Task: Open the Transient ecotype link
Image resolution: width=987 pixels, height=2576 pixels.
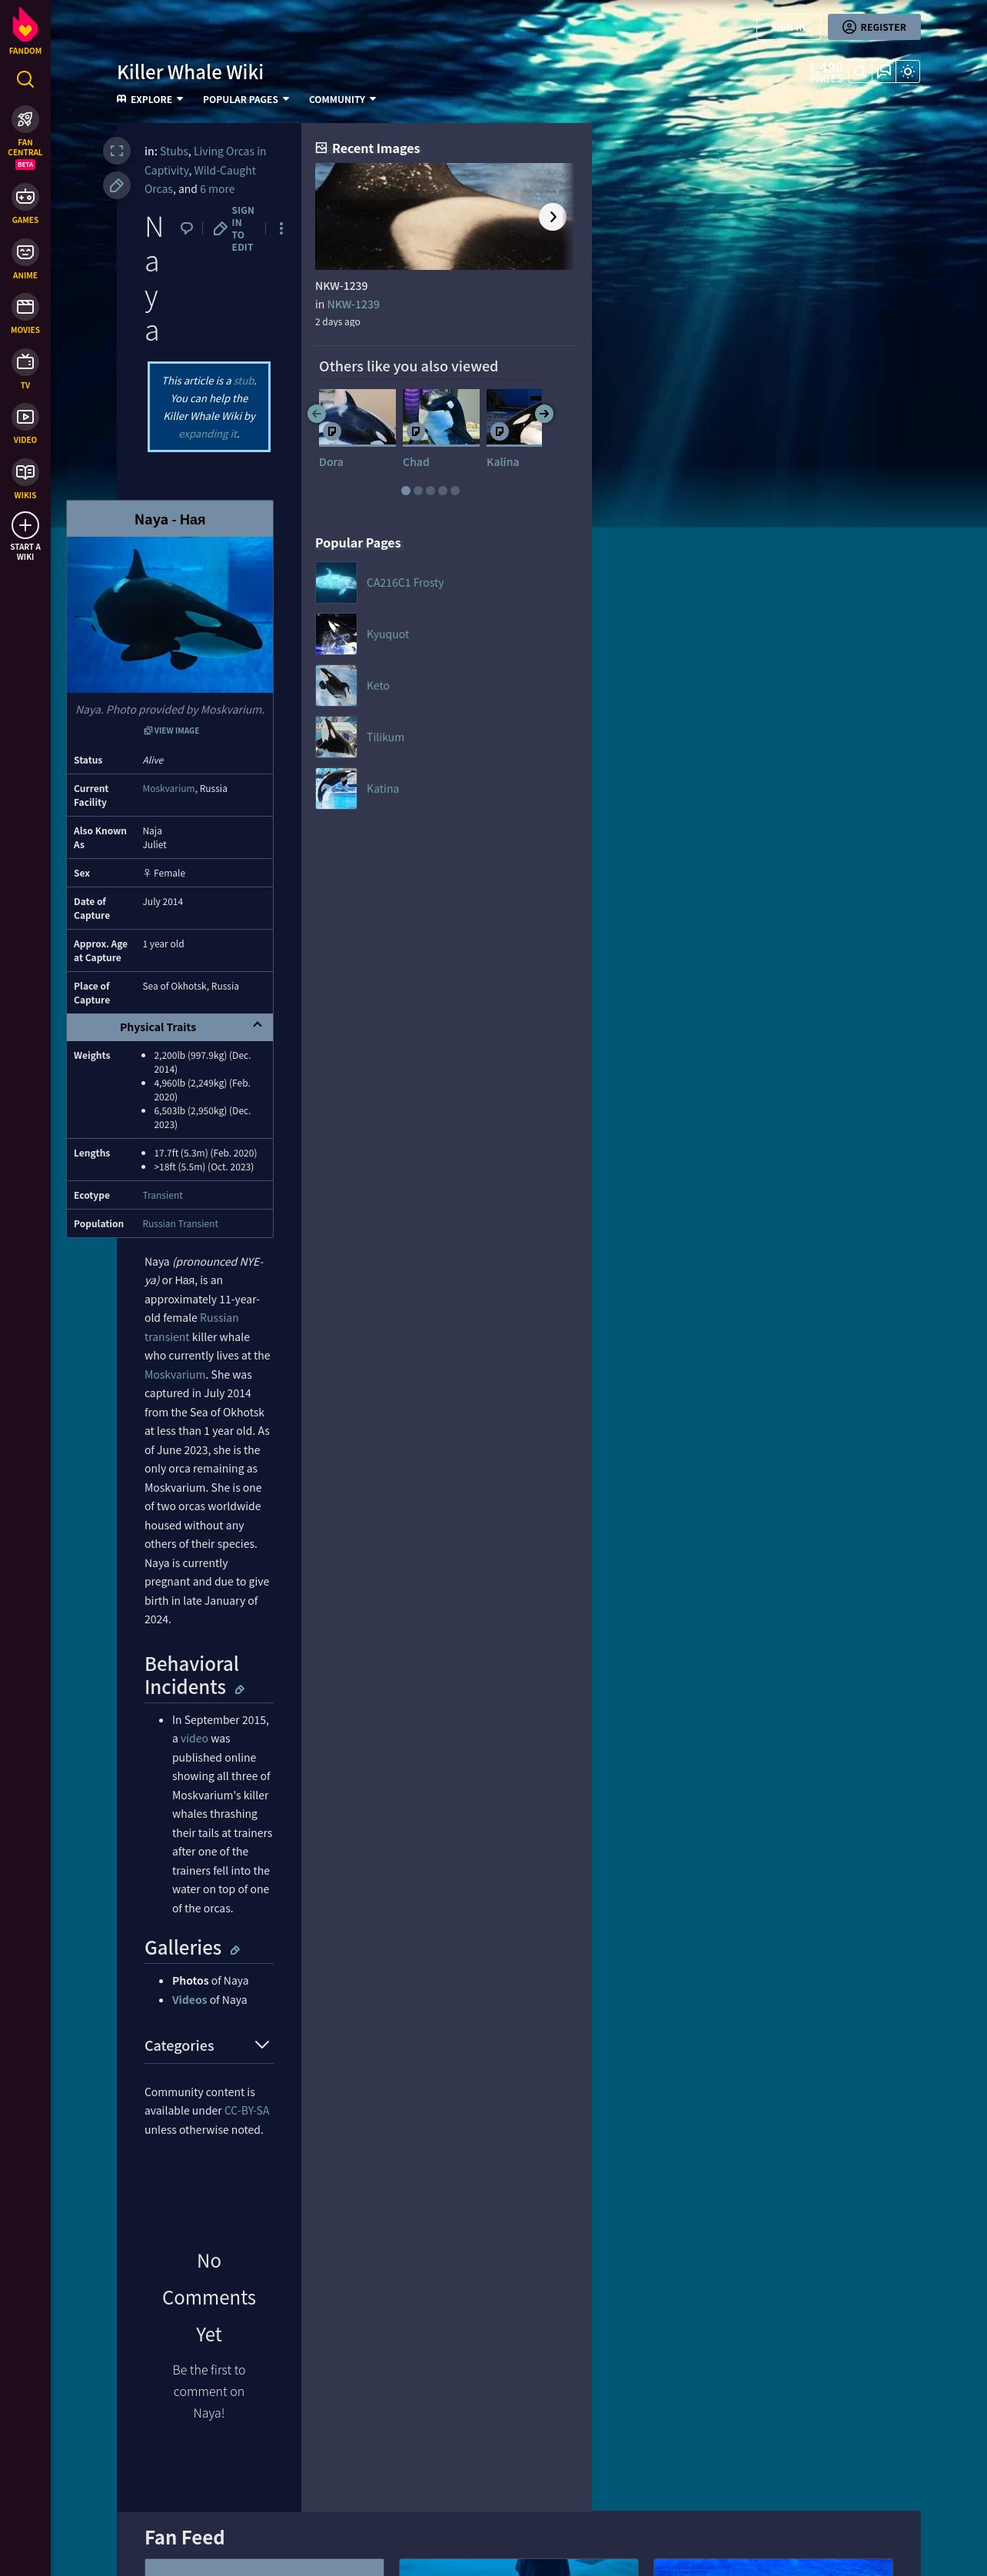Action: click(x=162, y=1195)
